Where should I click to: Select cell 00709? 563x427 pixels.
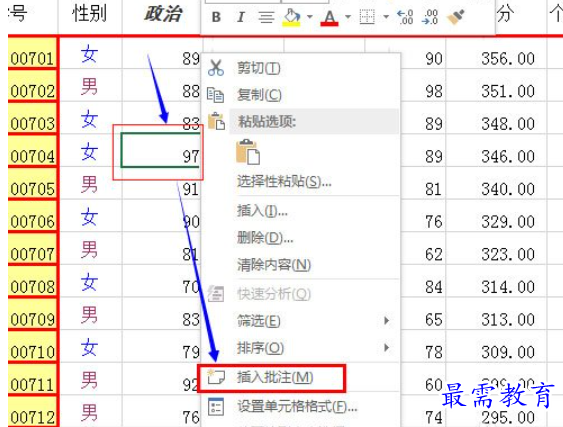pyautogui.click(x=32, y=314)
